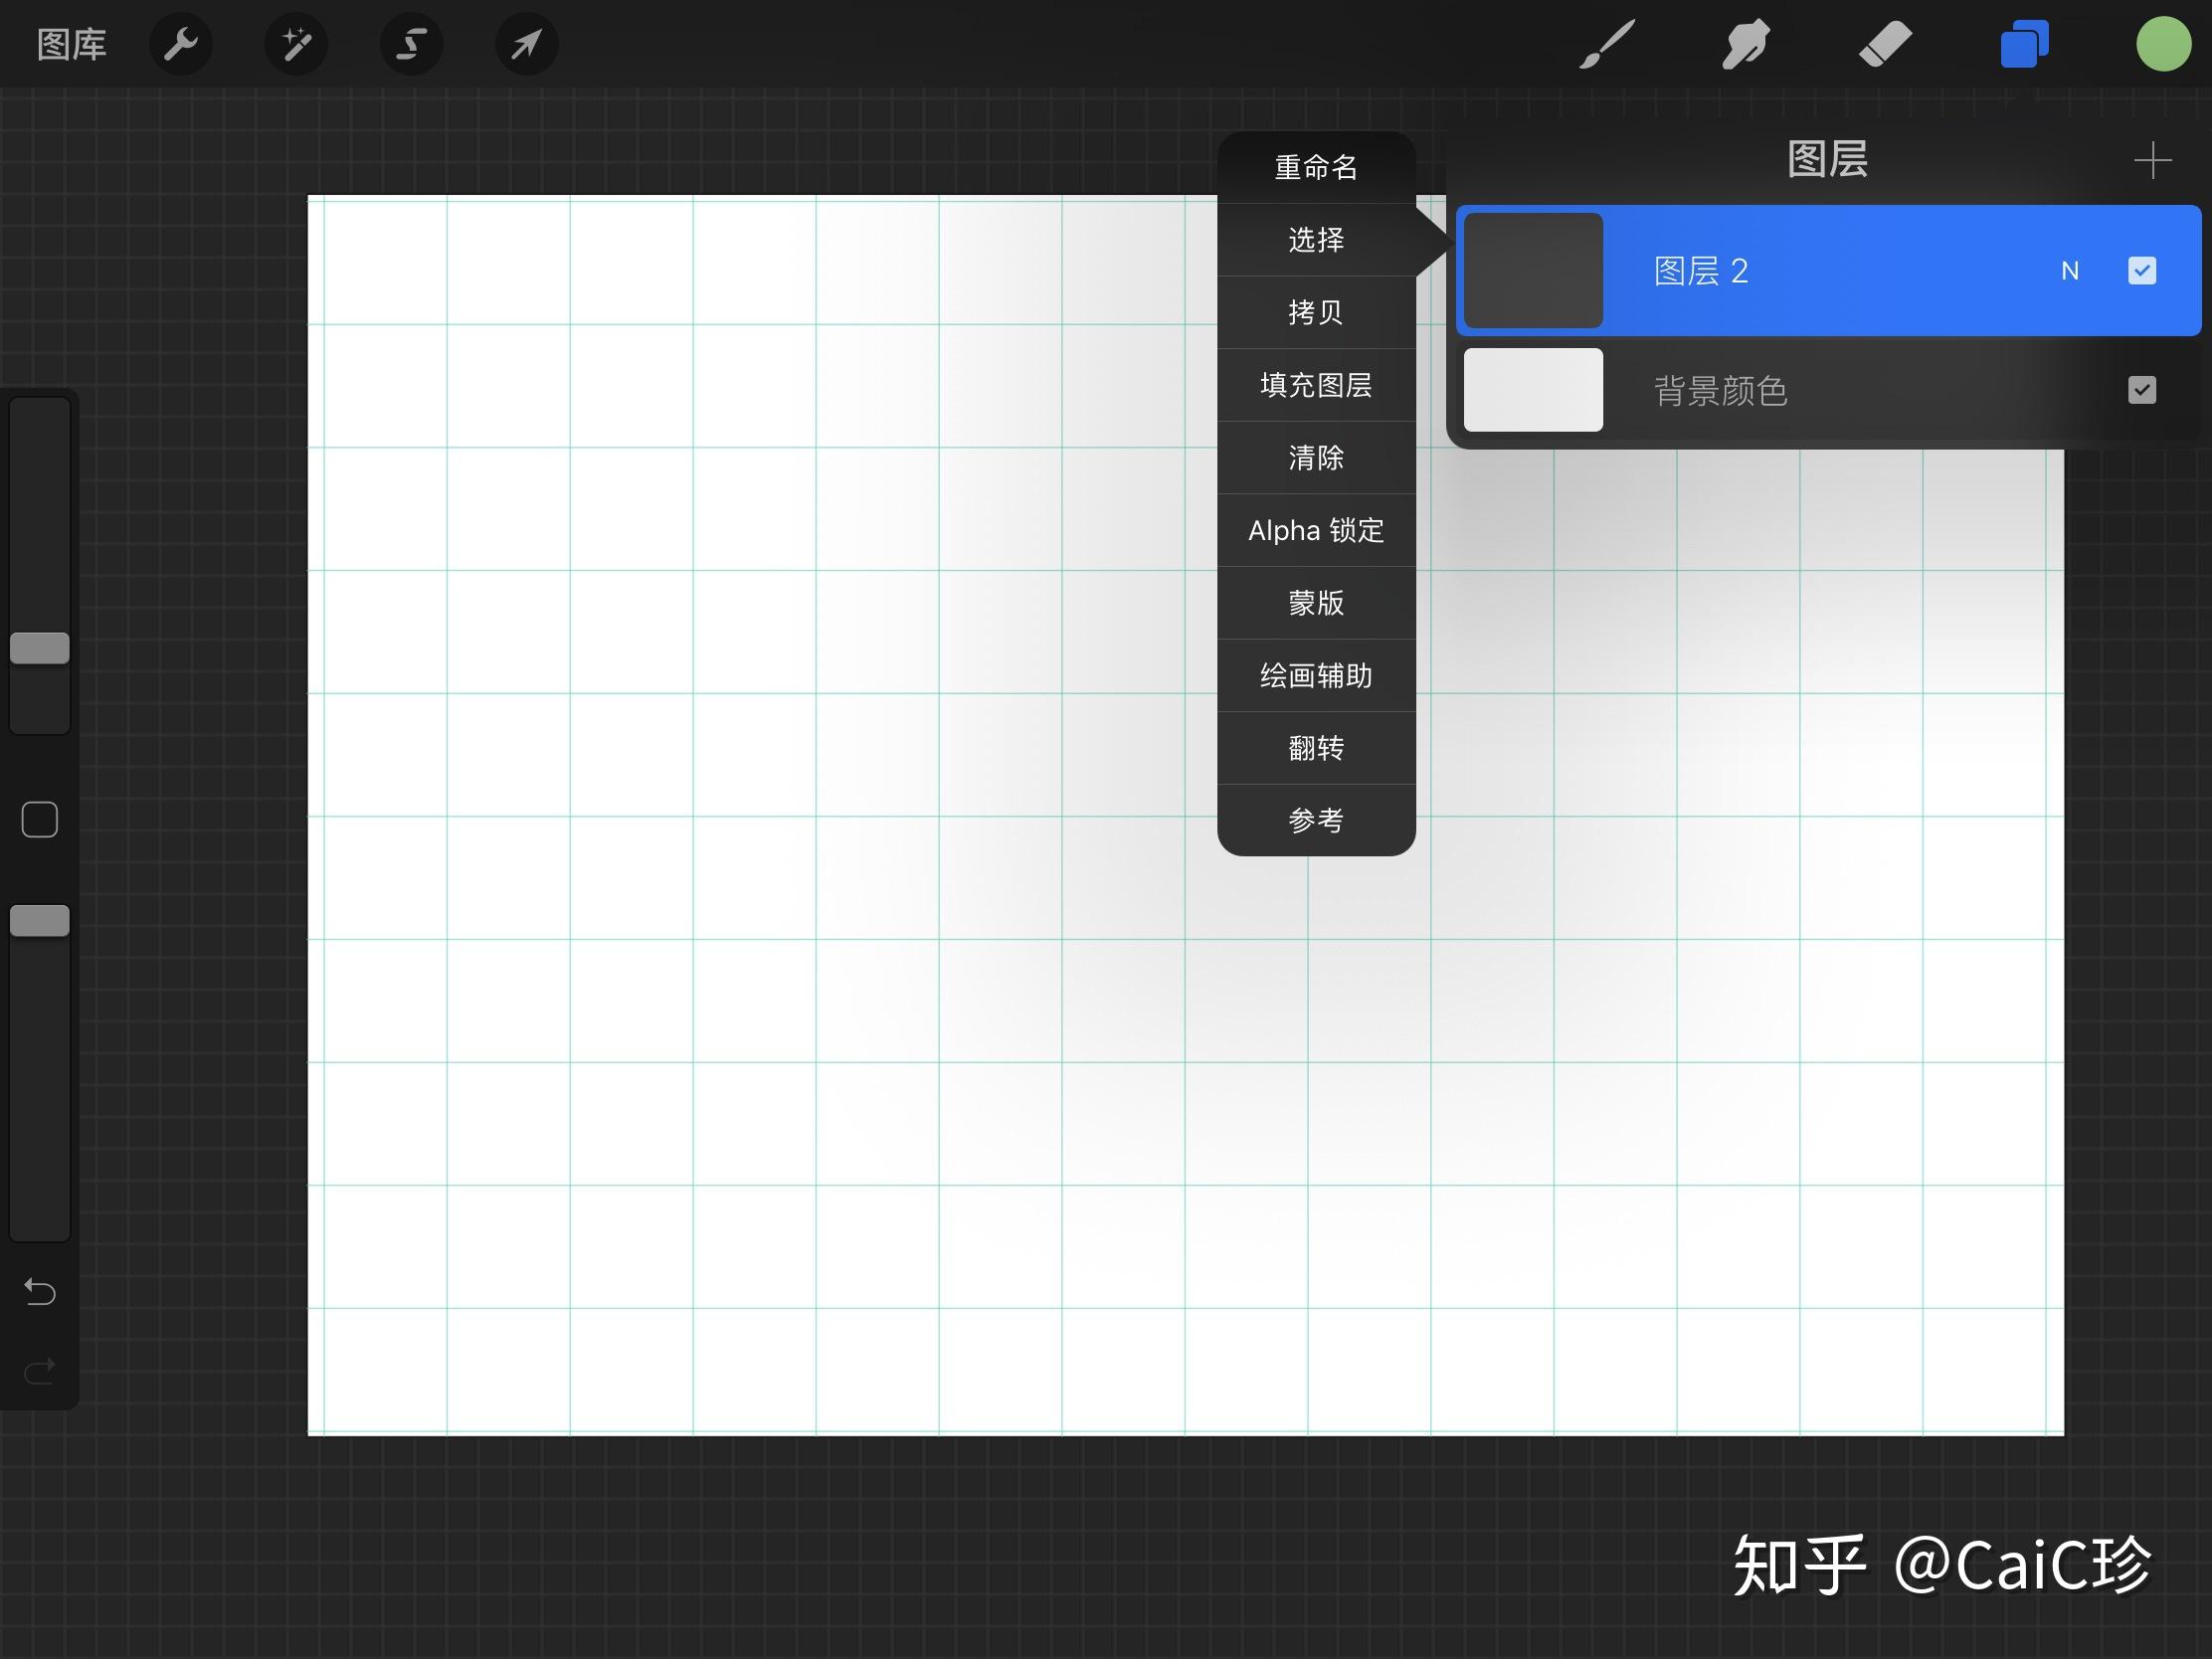Select the Transform arrow tool
Image resolution: width=2212 pixels, height=1659 pixels.
[526, 44]
